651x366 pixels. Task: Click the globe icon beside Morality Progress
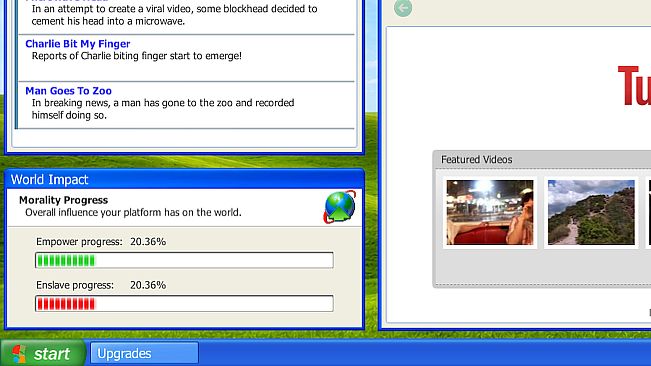coord(340,207)
